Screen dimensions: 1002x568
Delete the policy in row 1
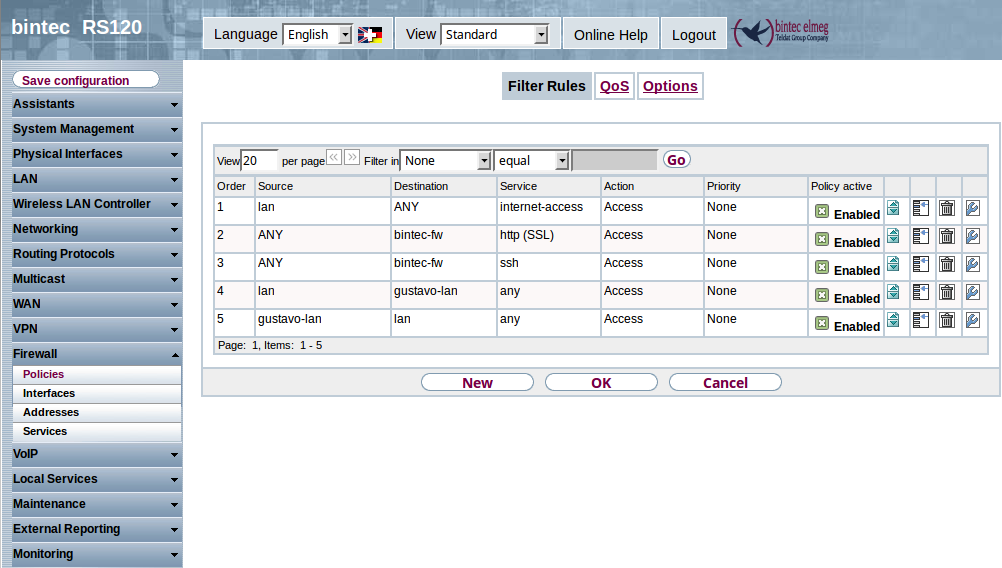pyautogui.click(x=946, y=208)
